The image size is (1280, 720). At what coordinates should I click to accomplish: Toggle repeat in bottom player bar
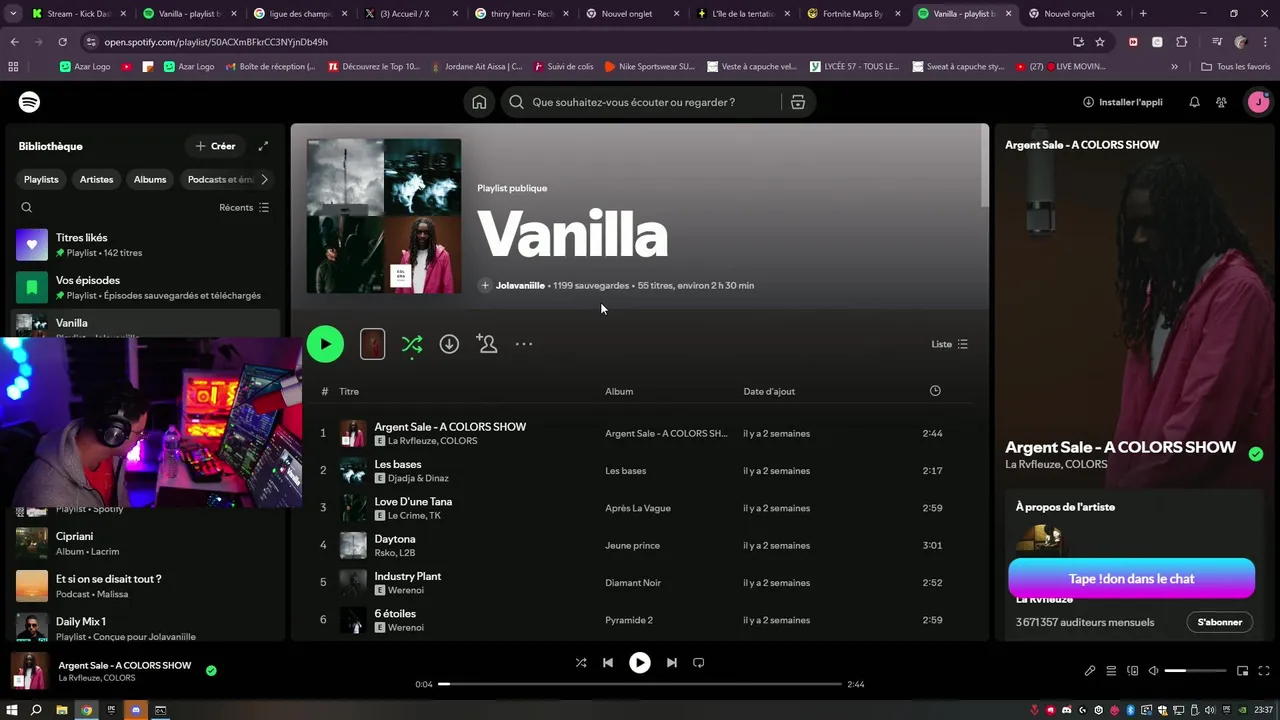pyautogui.click(x=699, y=662)
